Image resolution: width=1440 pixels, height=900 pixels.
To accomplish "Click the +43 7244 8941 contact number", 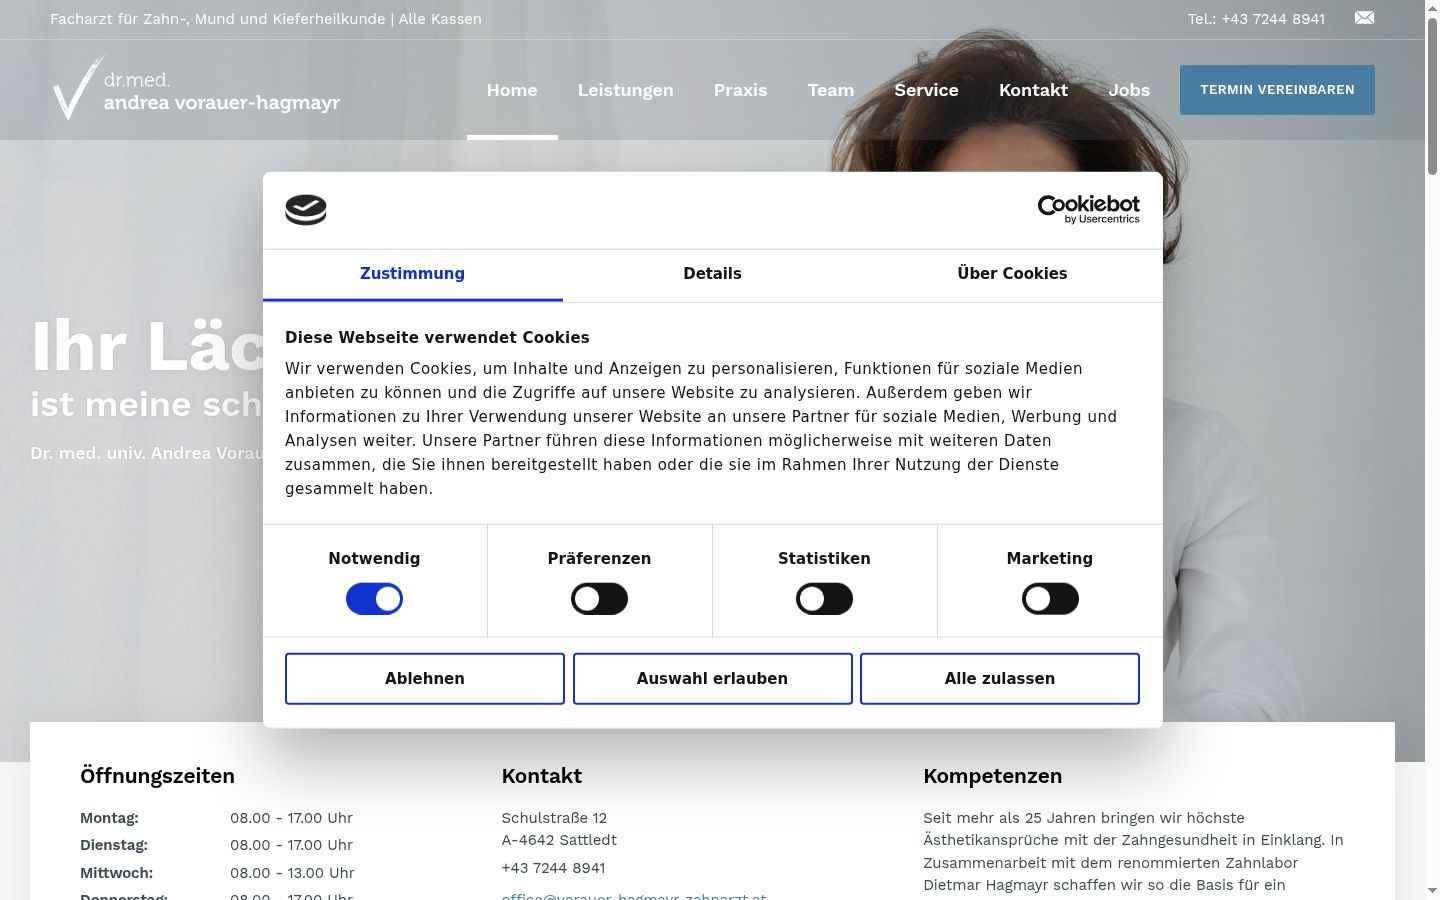I will (553, 868).
